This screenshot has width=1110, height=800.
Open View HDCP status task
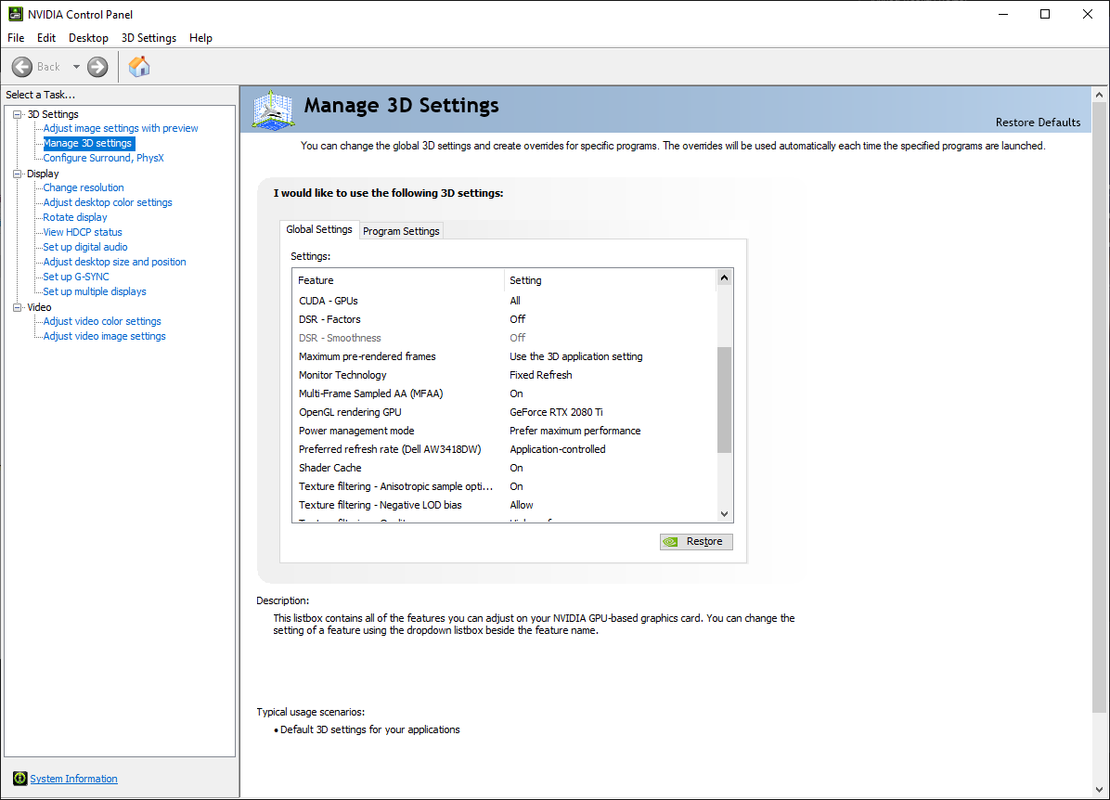pos(82,232)
